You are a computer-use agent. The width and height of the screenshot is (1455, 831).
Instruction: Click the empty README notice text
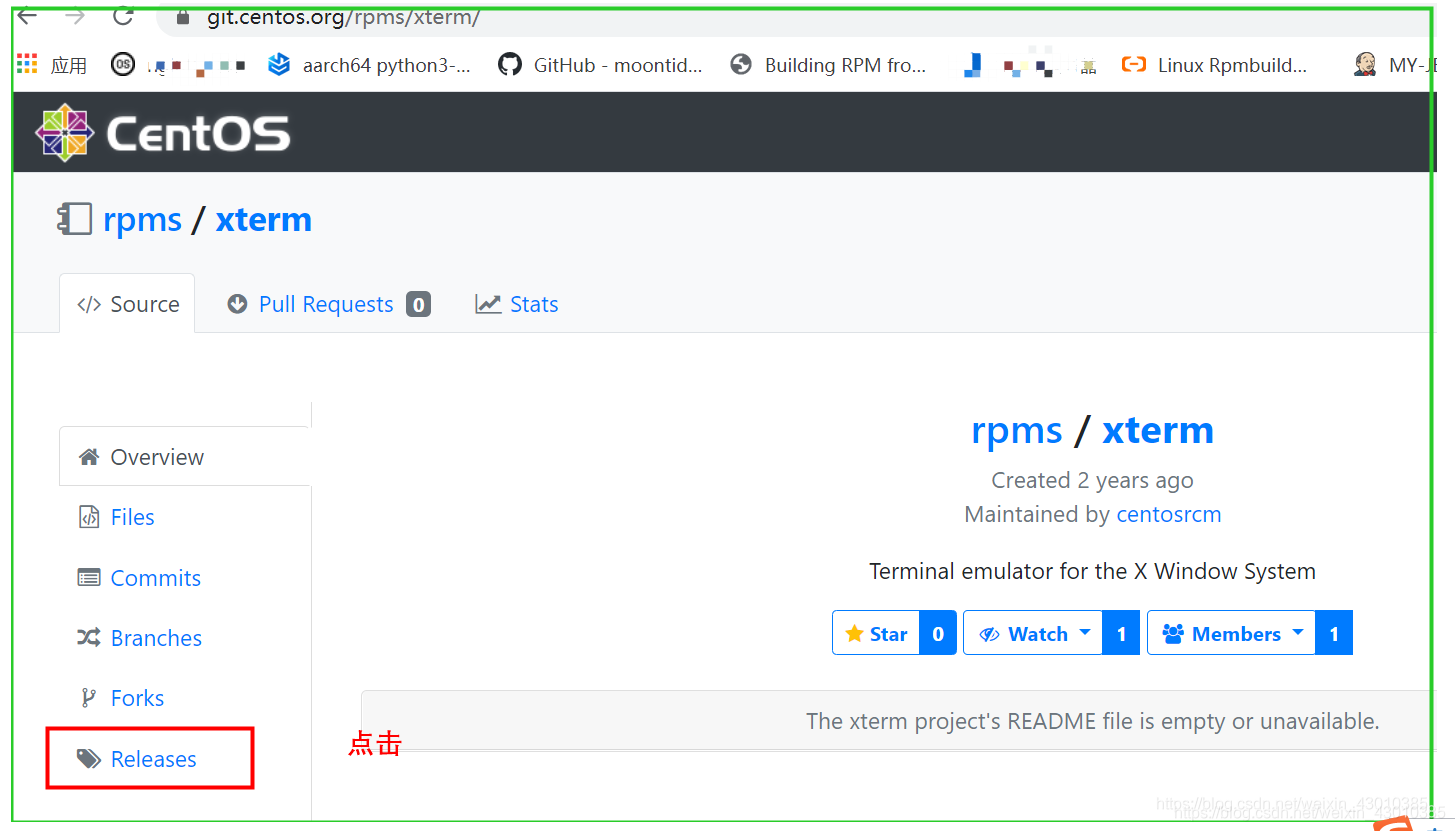coord(1092,721)
